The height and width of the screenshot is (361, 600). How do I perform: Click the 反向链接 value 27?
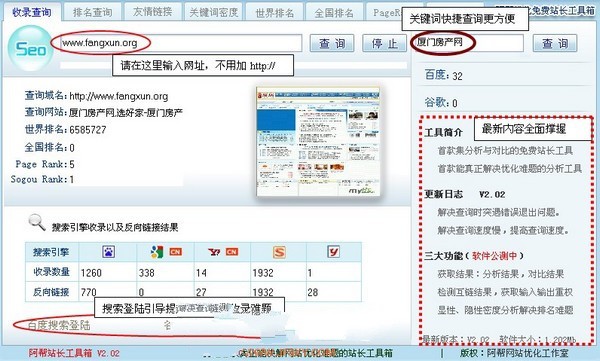pyautogui.click(x=201, y=292)
